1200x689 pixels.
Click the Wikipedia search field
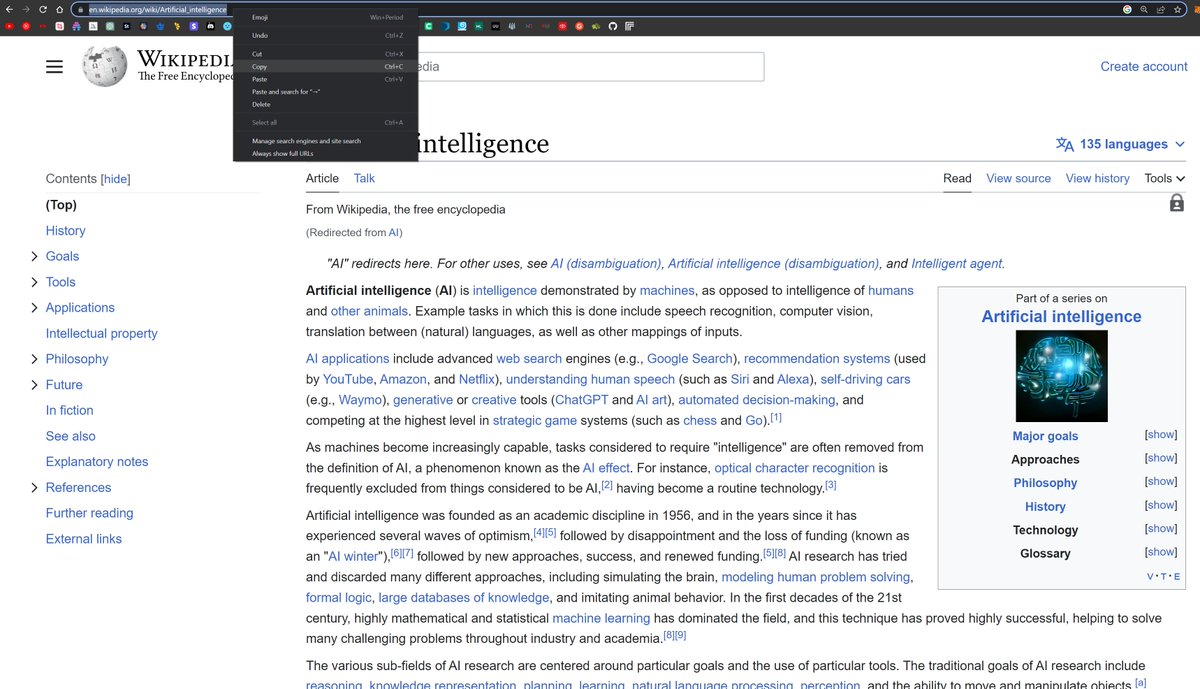click(x=590, y=67)
